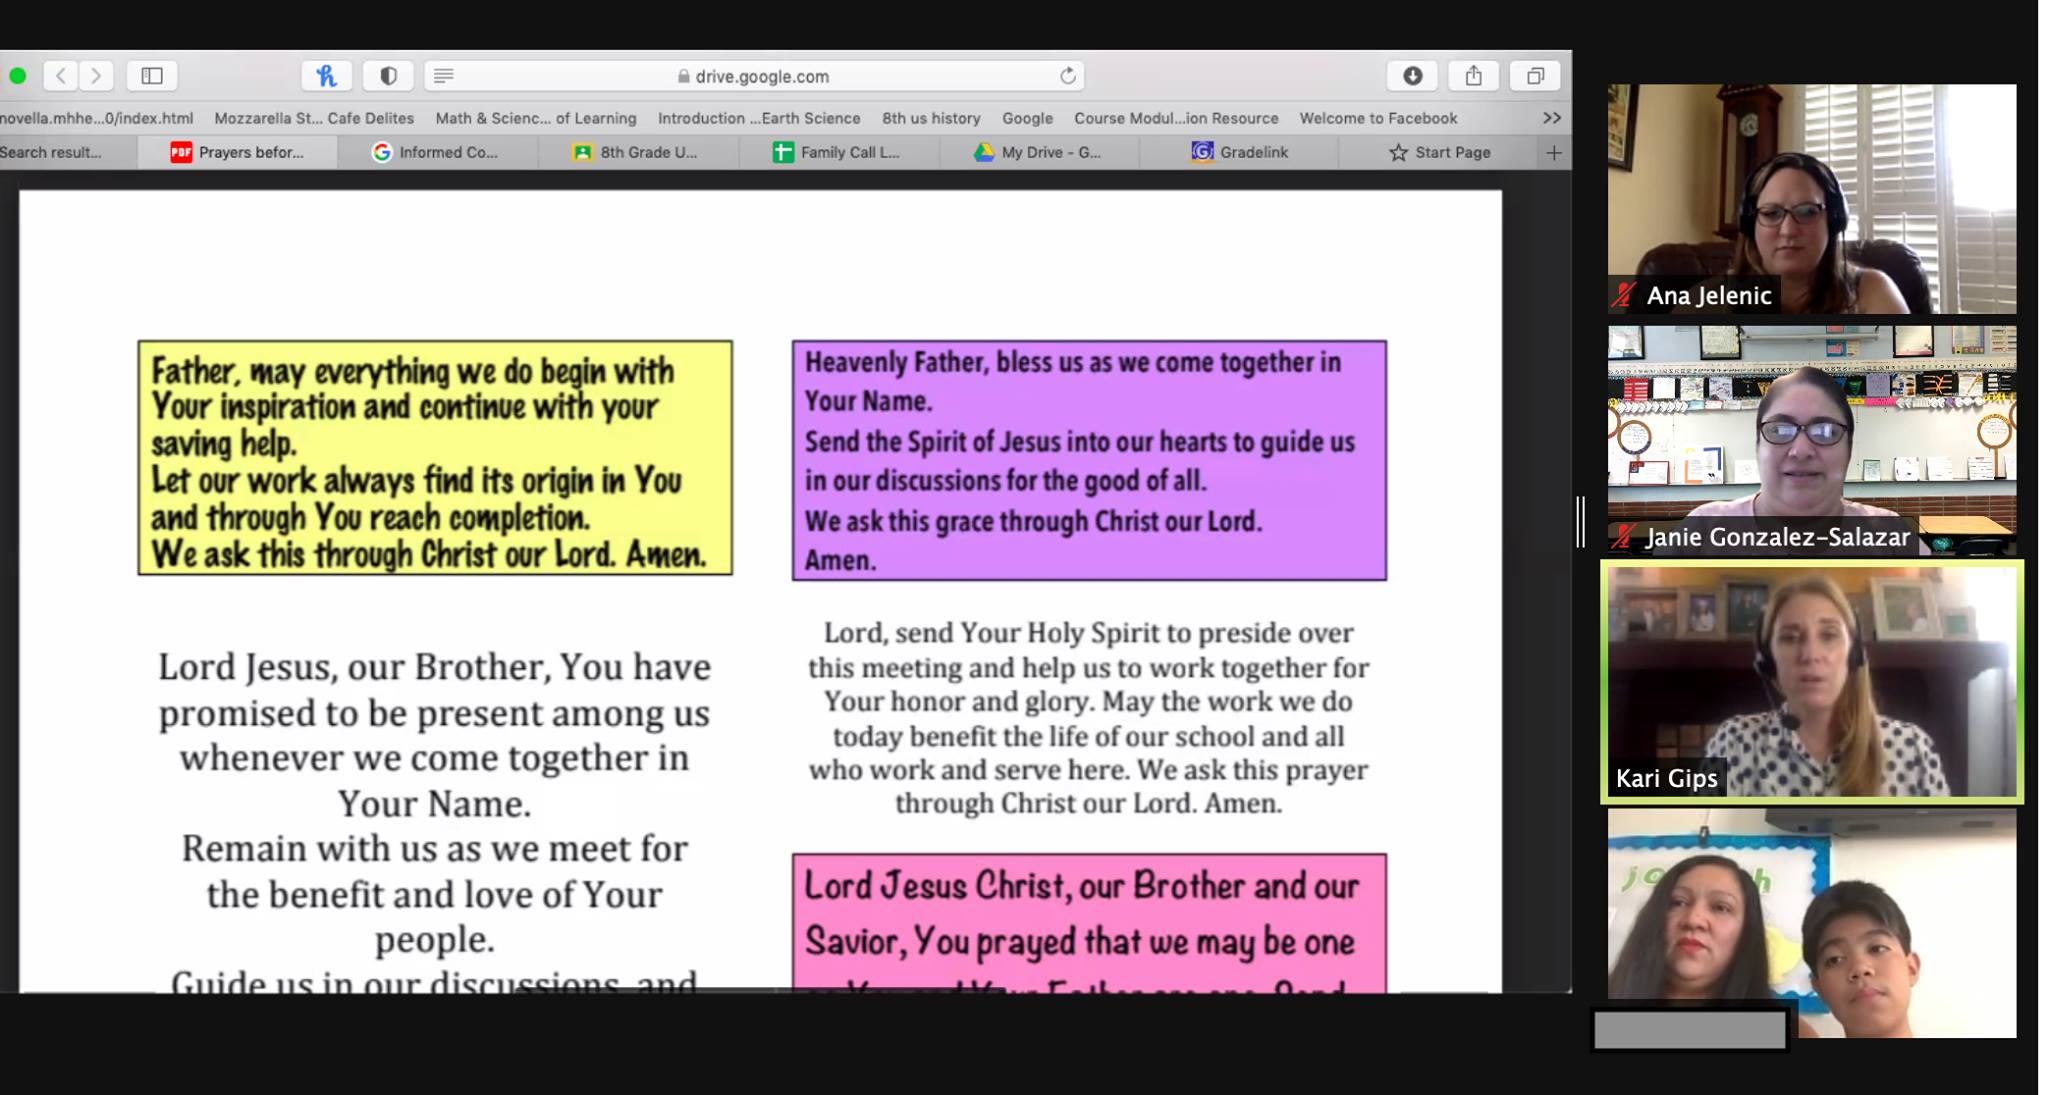Click the pink Lord Jesus Christ prayer box
Viewport: 2048px width, 1095px height.
[x=1089, y=922]
